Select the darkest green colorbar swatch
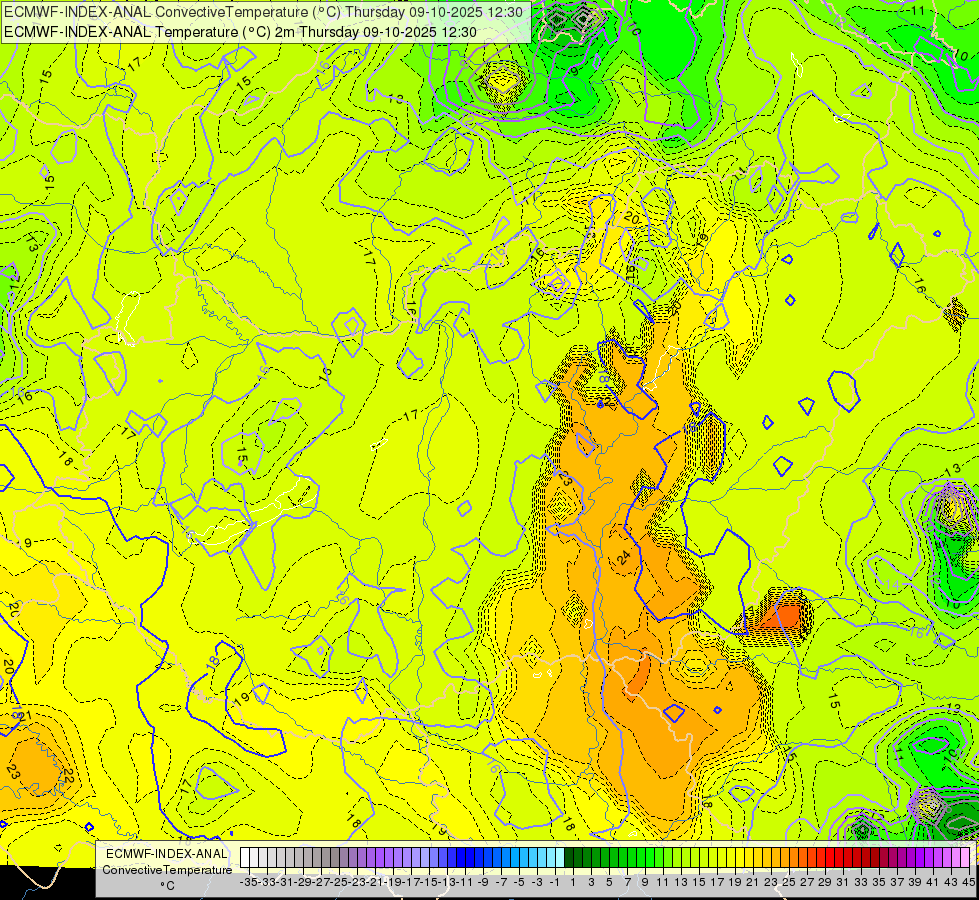 pyautogui.click(x=569, y=858)
